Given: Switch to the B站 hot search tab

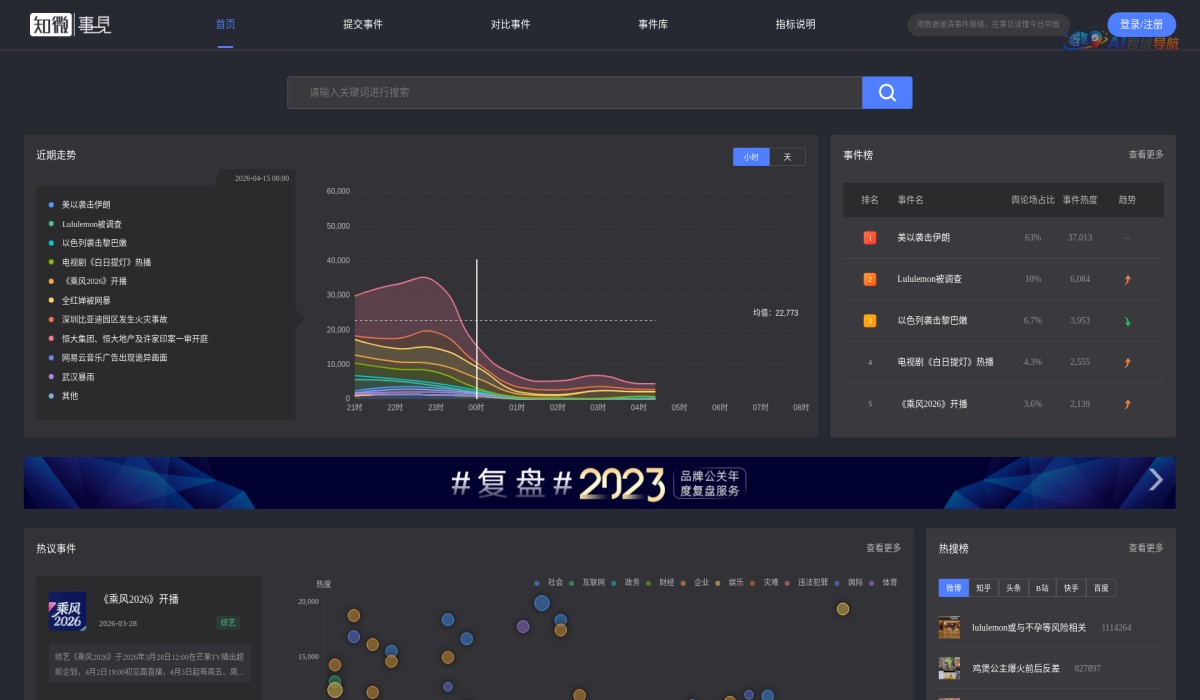Looking at the screenshot, I should [1040, 588].
